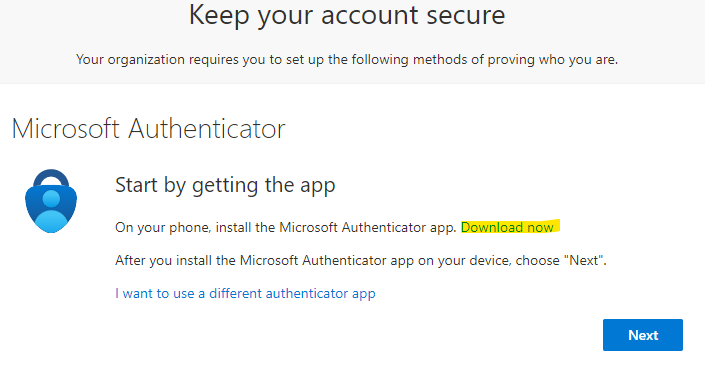Click the Keep your account secure heading
This screenshot has width=705, height=366.
click(347, 15)
